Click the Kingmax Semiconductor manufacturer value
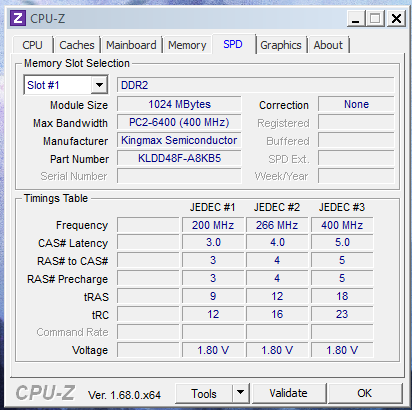 pyautogui.click(x=179, y=140)
